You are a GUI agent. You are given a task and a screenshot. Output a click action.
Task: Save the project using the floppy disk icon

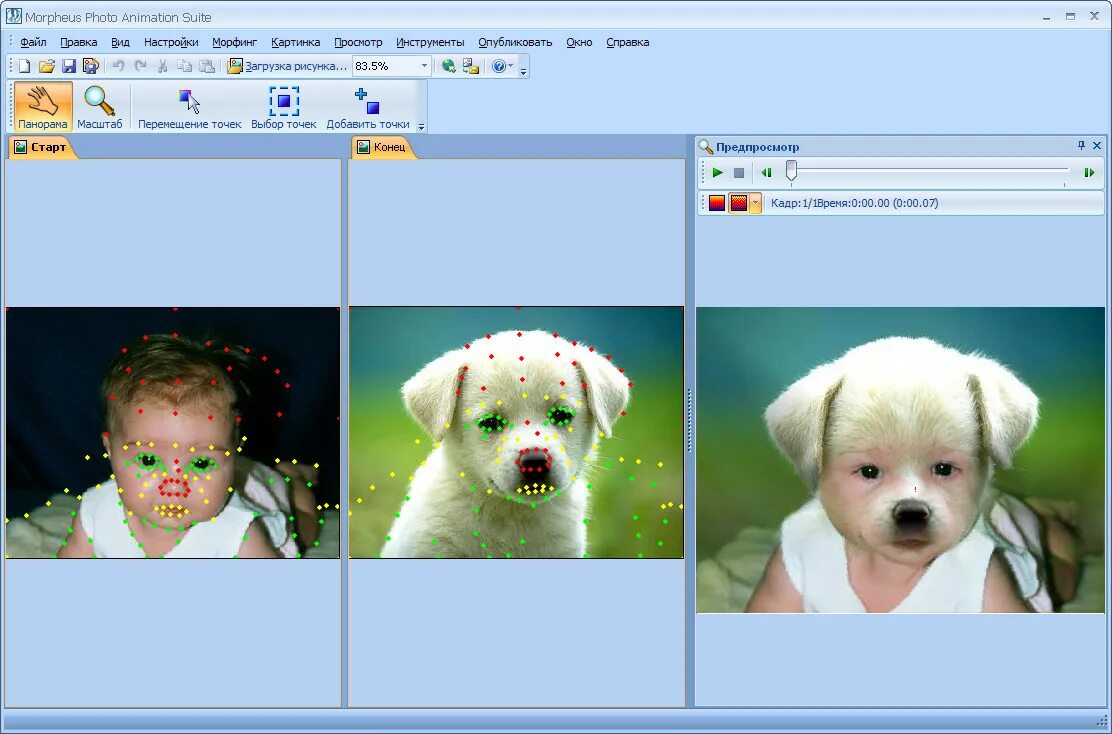pyautogui.click(x=69, y=66)
